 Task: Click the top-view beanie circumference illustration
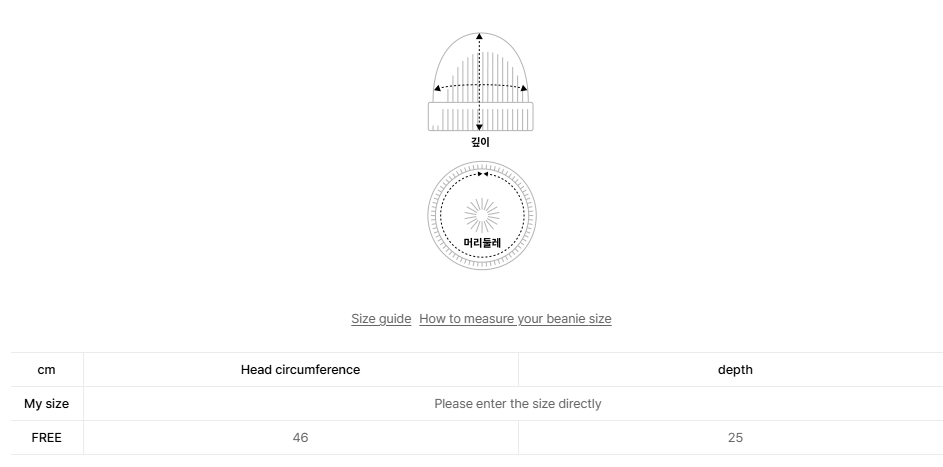pos(482,215)
